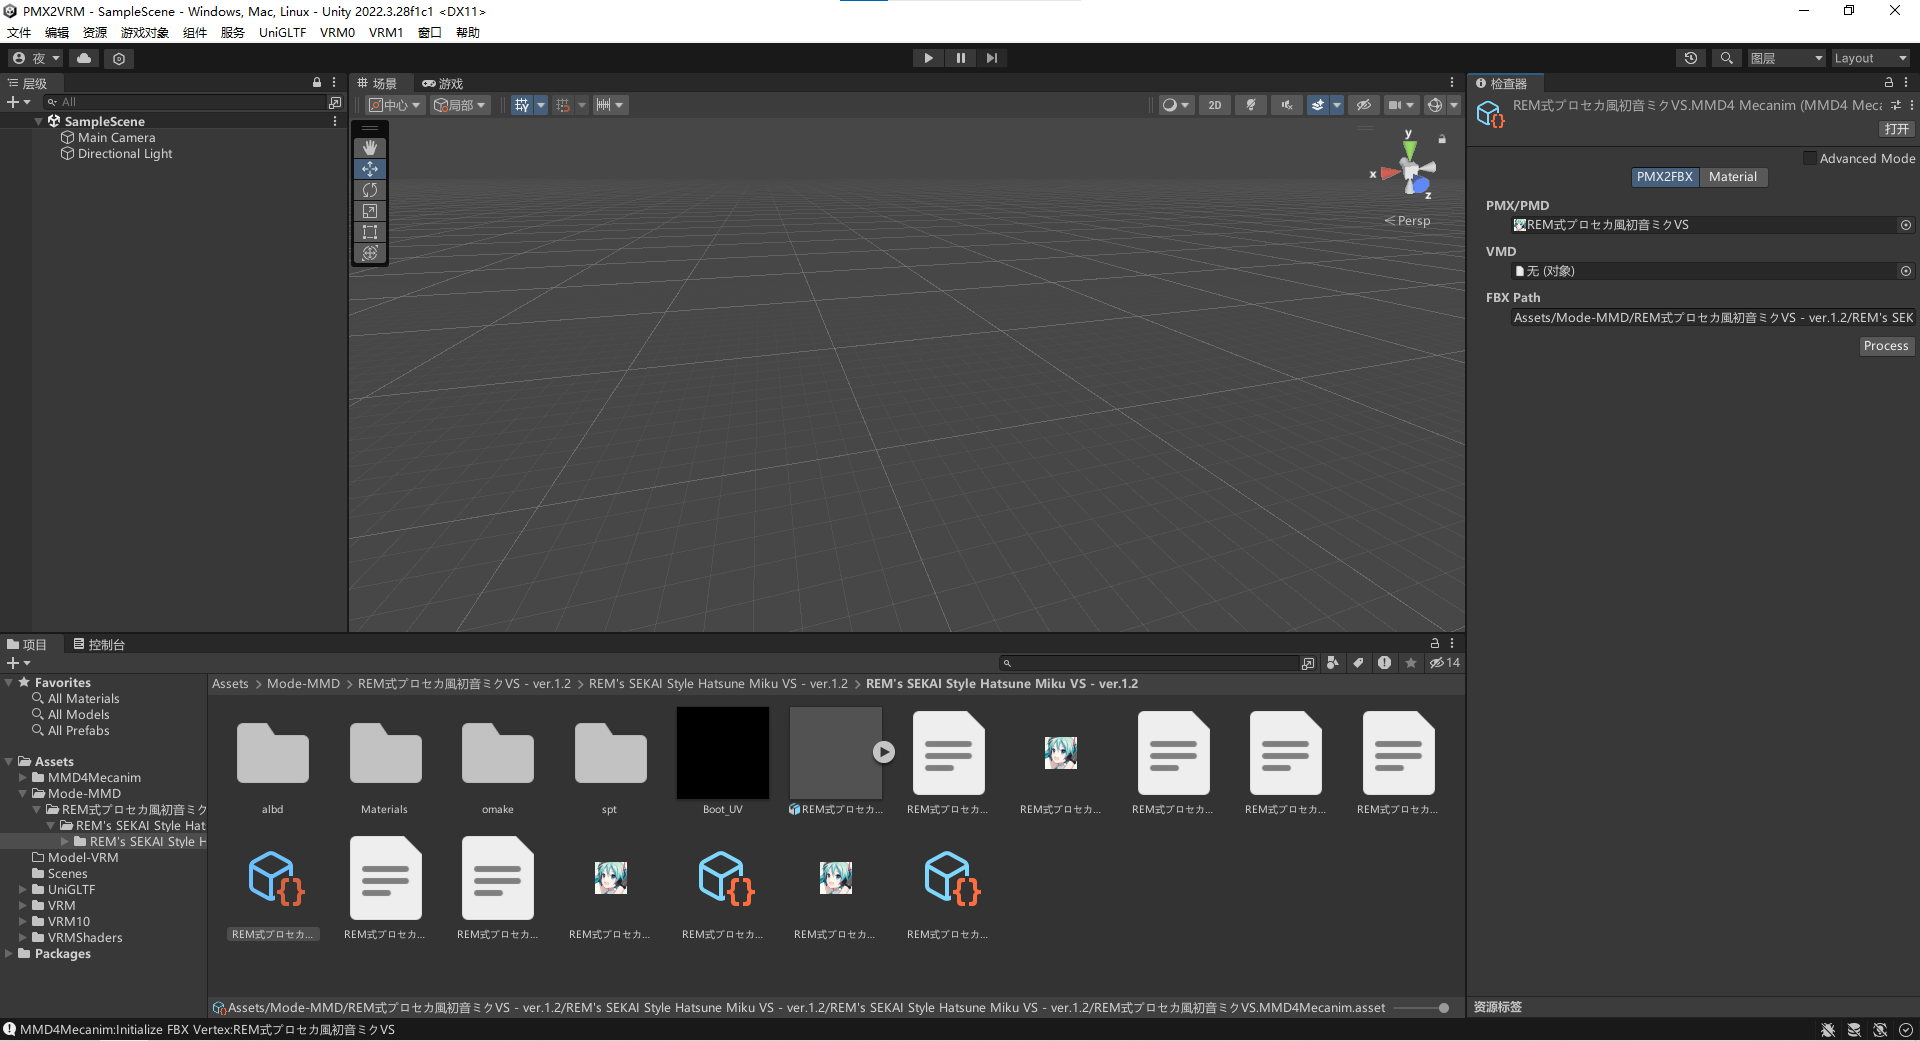Screen dimensions: 1920x1041
Task: Switch to the Game (游戏) tab
Action: tap(443, 84)
